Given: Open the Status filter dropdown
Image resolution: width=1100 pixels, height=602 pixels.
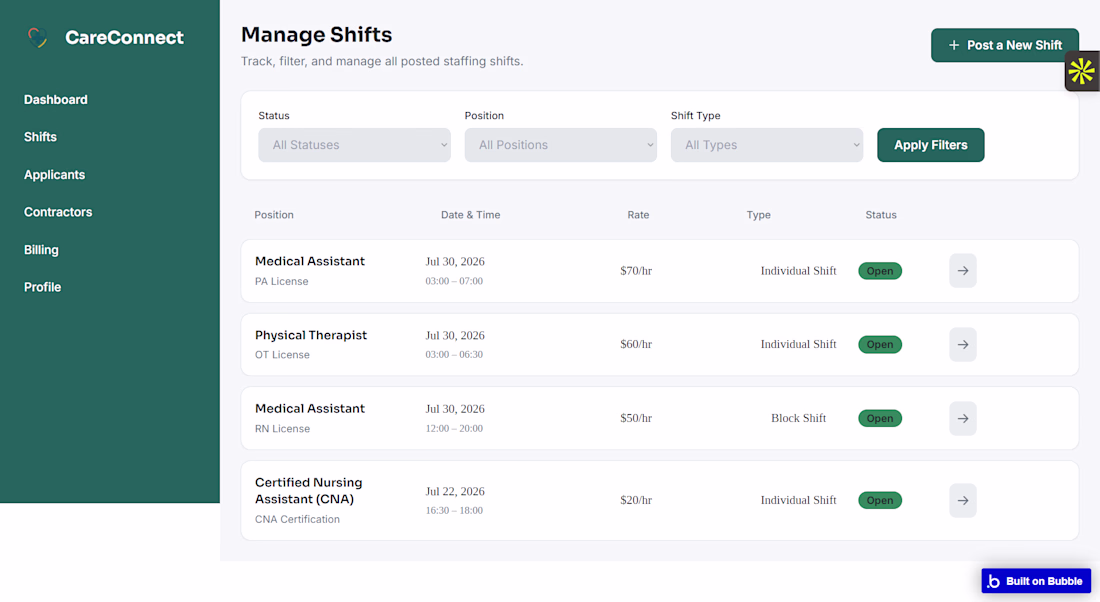Looking at the screenshot, I should pyautogui.click(x=354, y=145).
